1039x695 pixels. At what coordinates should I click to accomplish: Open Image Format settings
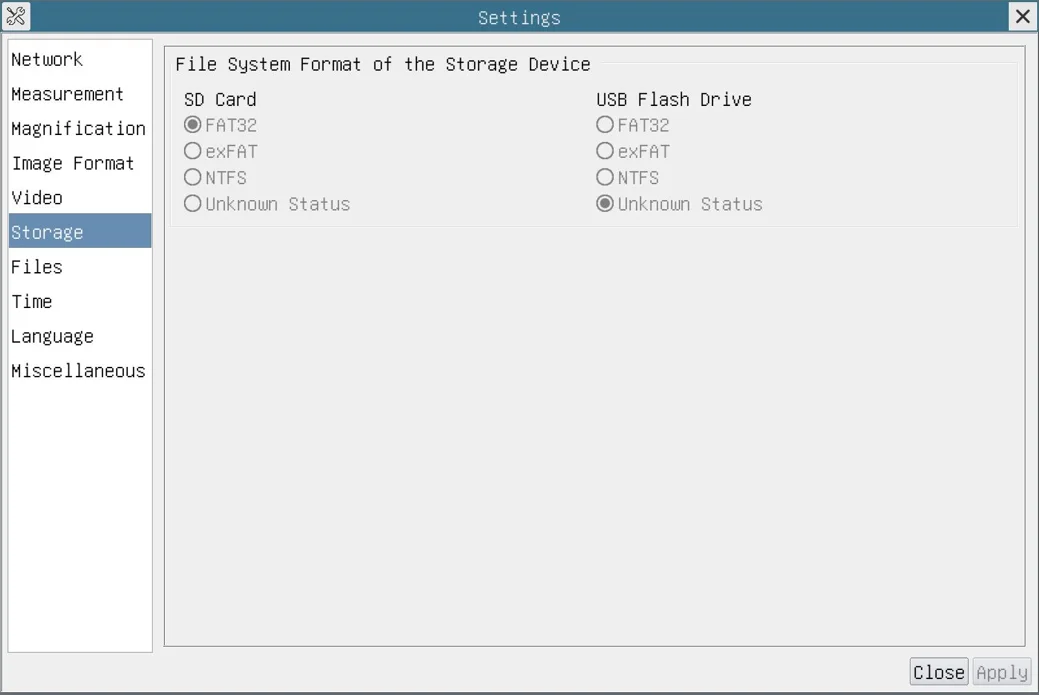click(73, 163)
